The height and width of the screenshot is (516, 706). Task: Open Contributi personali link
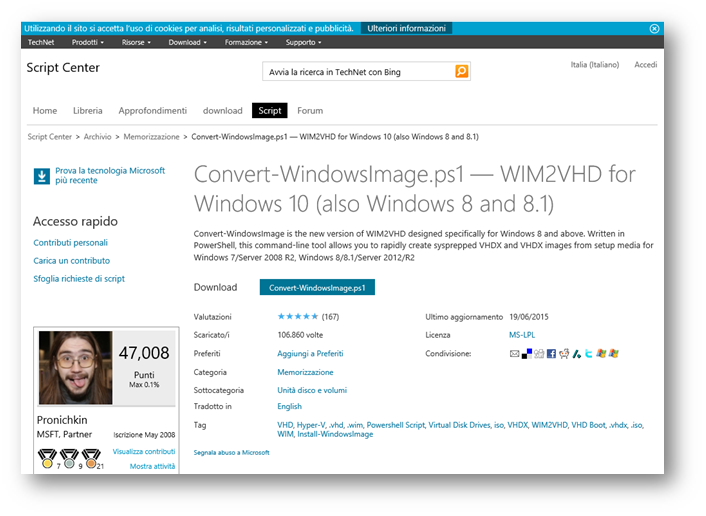coord(70,243)
